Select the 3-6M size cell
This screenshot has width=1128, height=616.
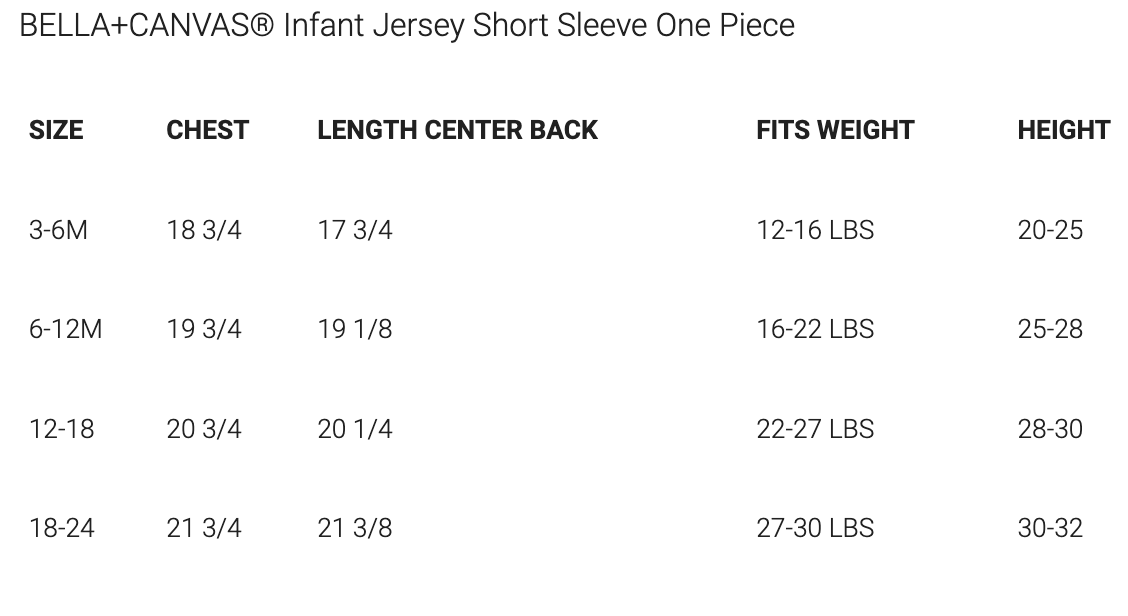pyautogui.click(x=58, y=230)
